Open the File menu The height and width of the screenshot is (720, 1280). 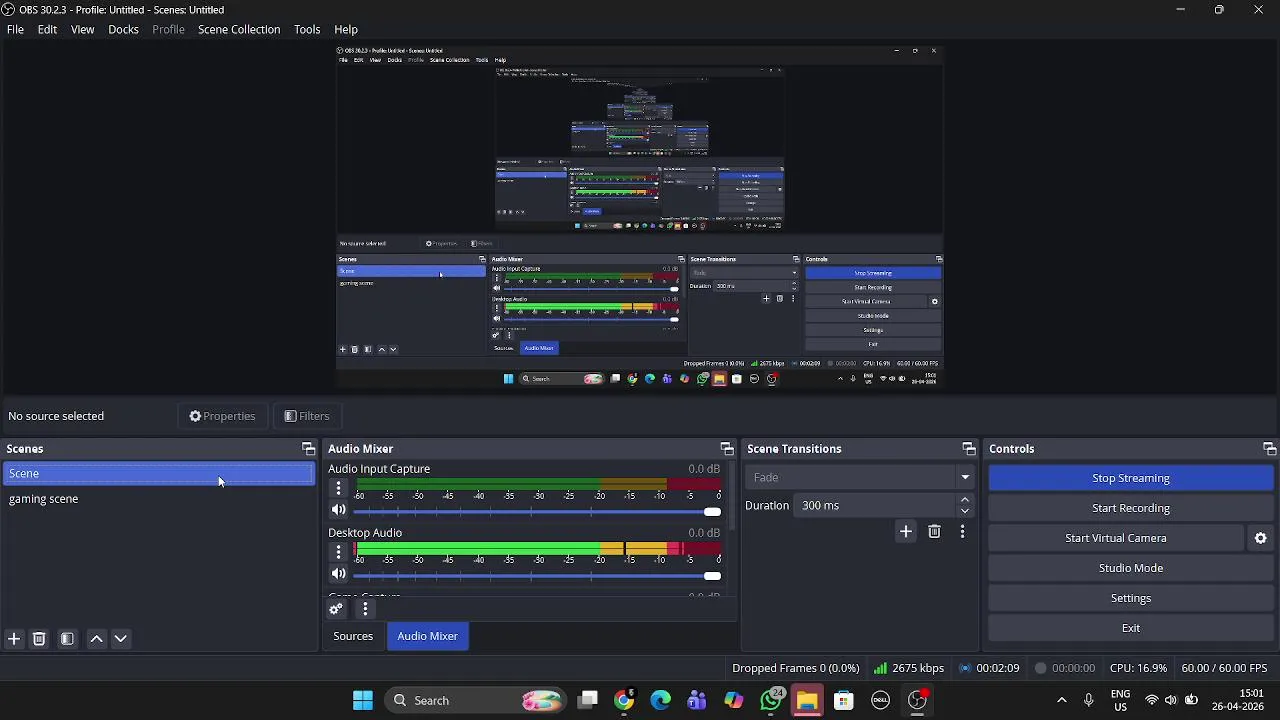tap(15, 29)
